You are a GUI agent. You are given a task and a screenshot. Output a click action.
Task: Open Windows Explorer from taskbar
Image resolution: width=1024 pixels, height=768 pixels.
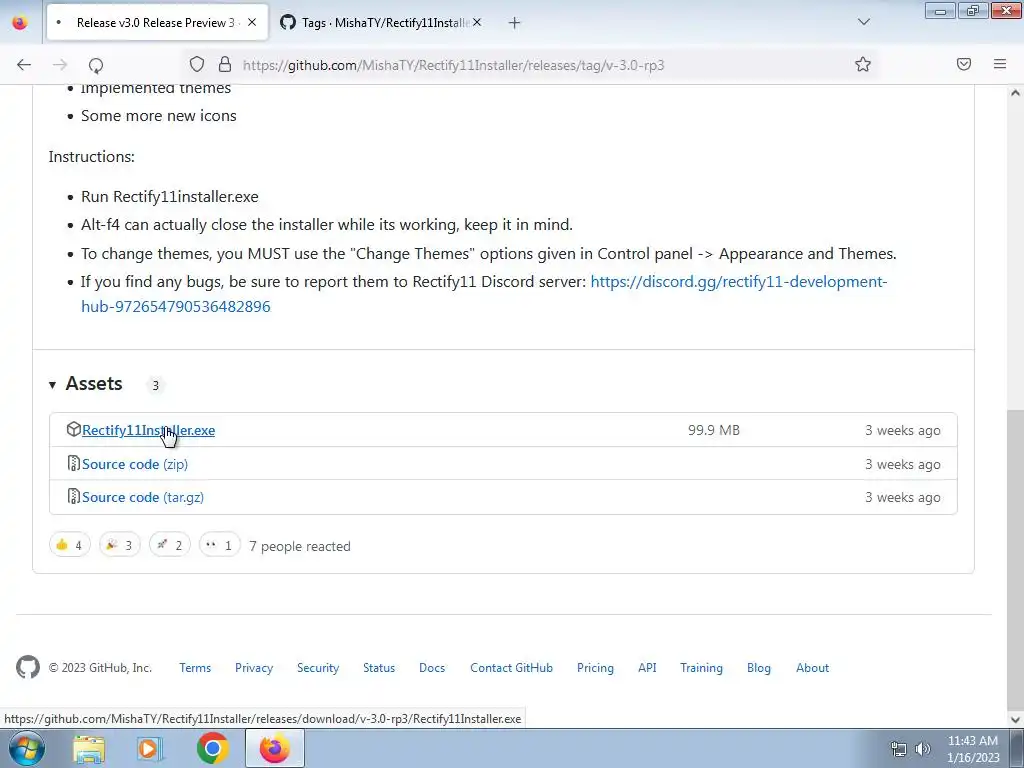[89, 748]
